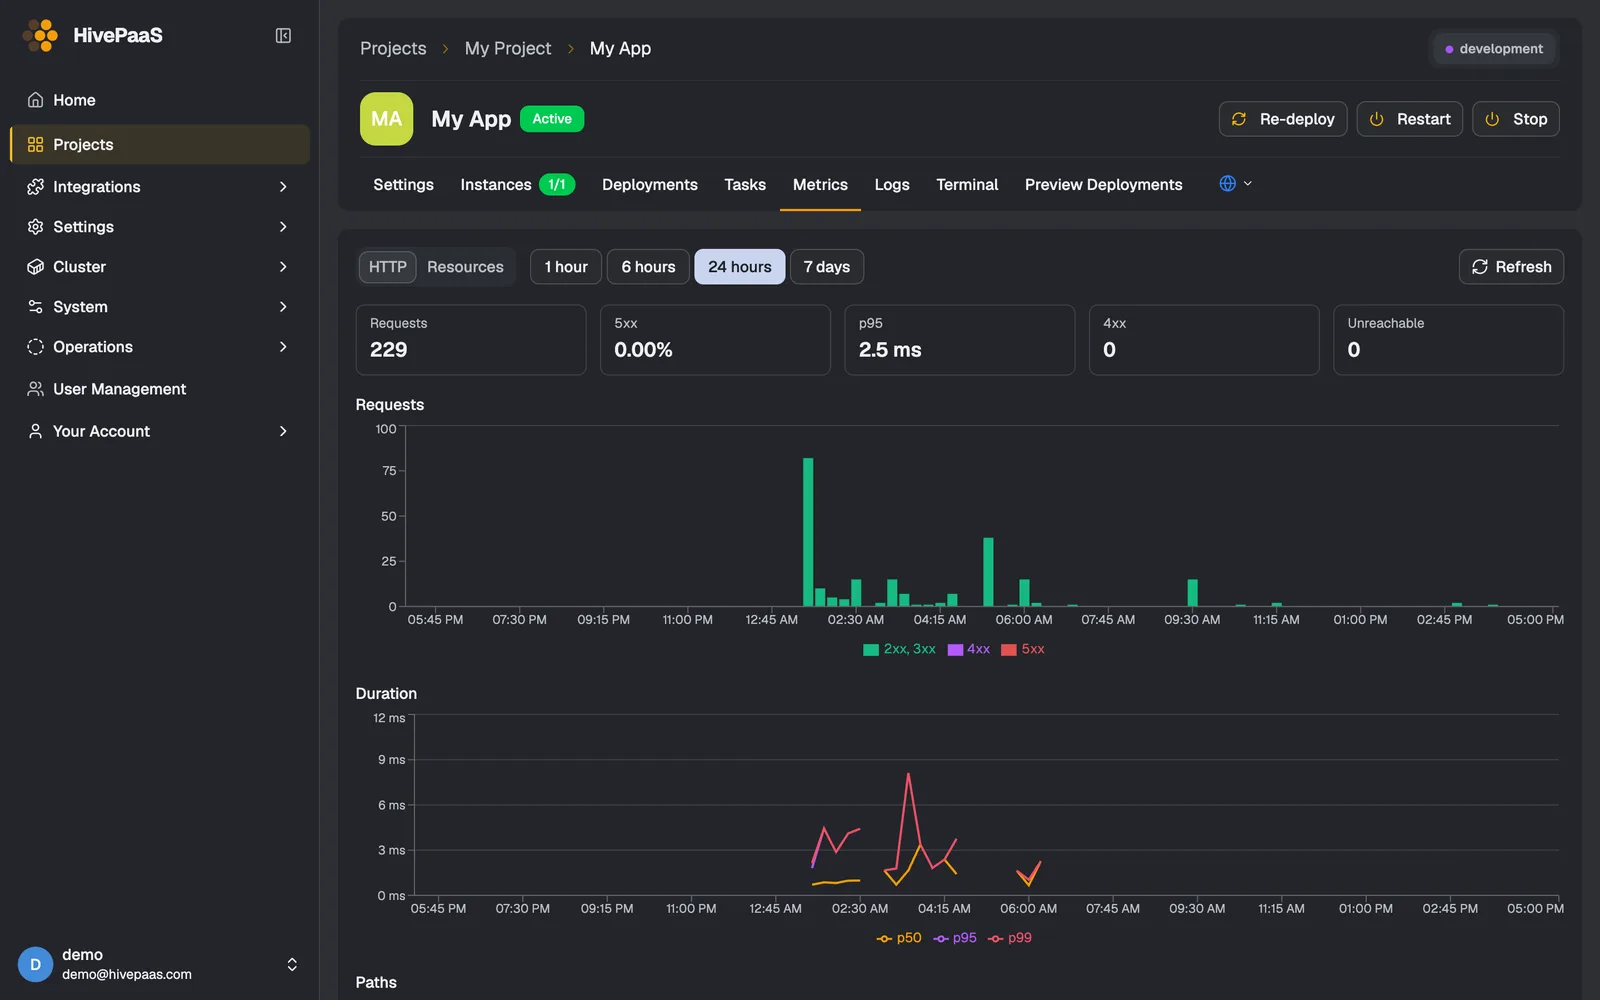Screen dimensions: 1600x1000
Task: Click the Settings gear icon in the sidebar
Action: coord(35,227)
